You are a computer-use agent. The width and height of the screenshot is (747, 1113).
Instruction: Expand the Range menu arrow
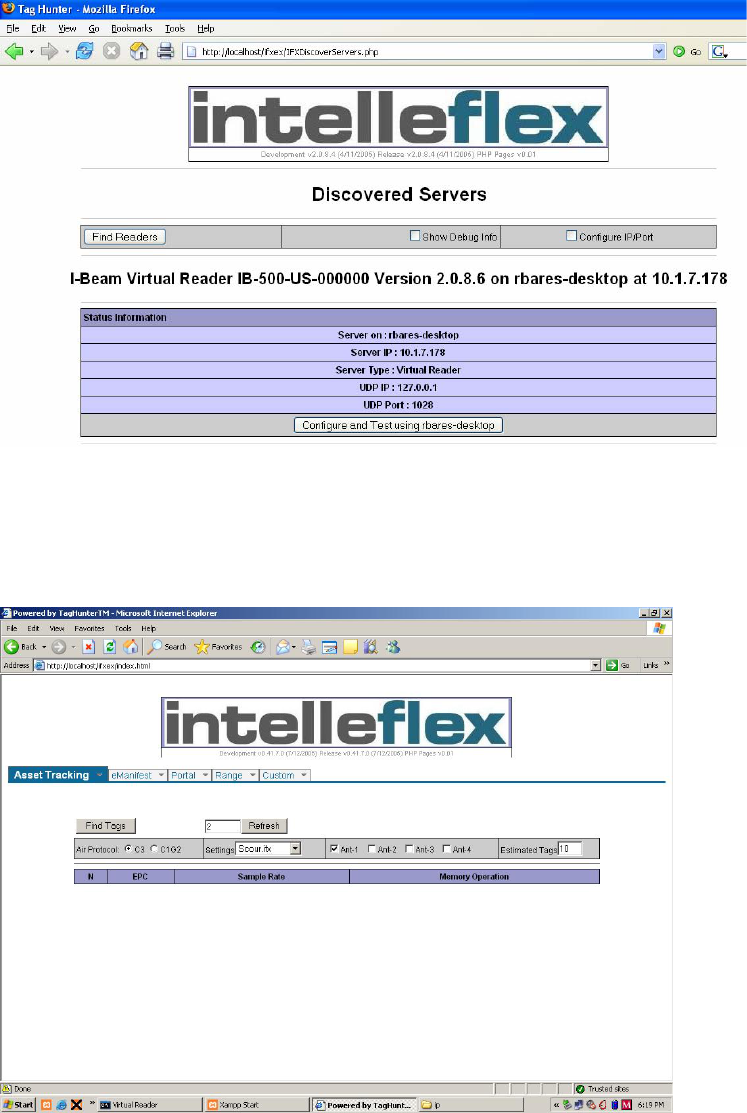[x=253, y=775]
